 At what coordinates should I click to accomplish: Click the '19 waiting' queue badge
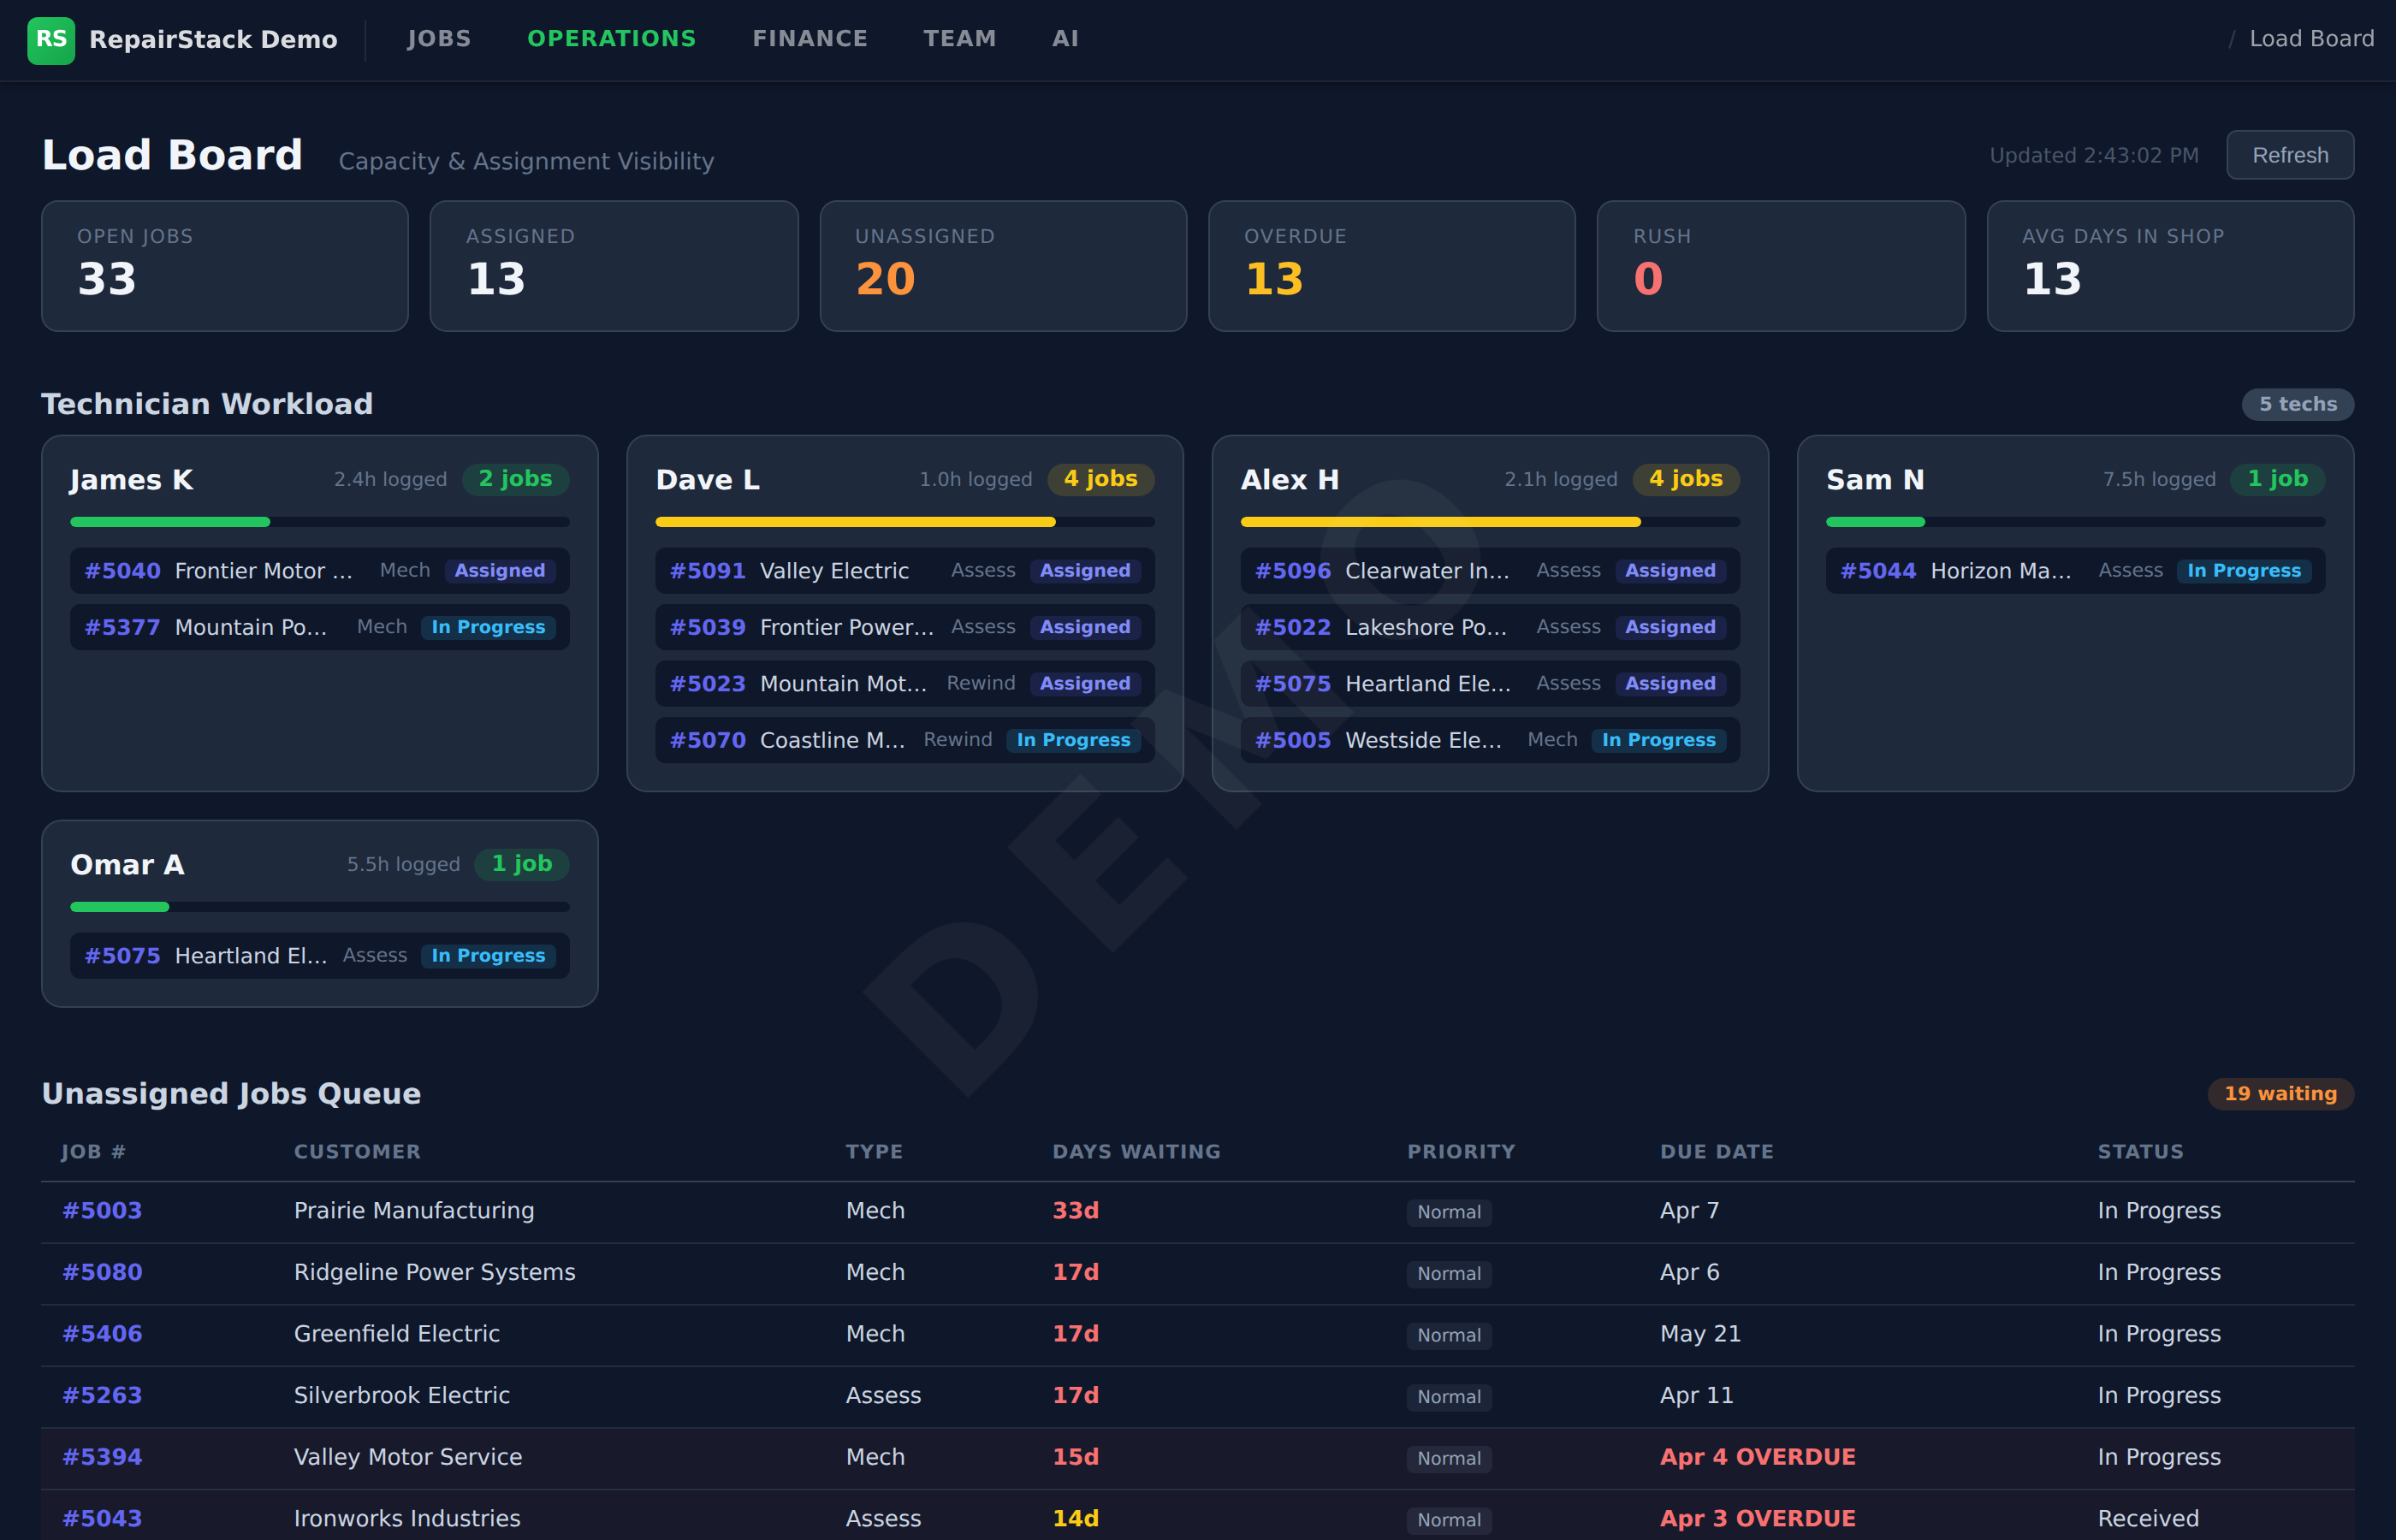point(2280,1094)
